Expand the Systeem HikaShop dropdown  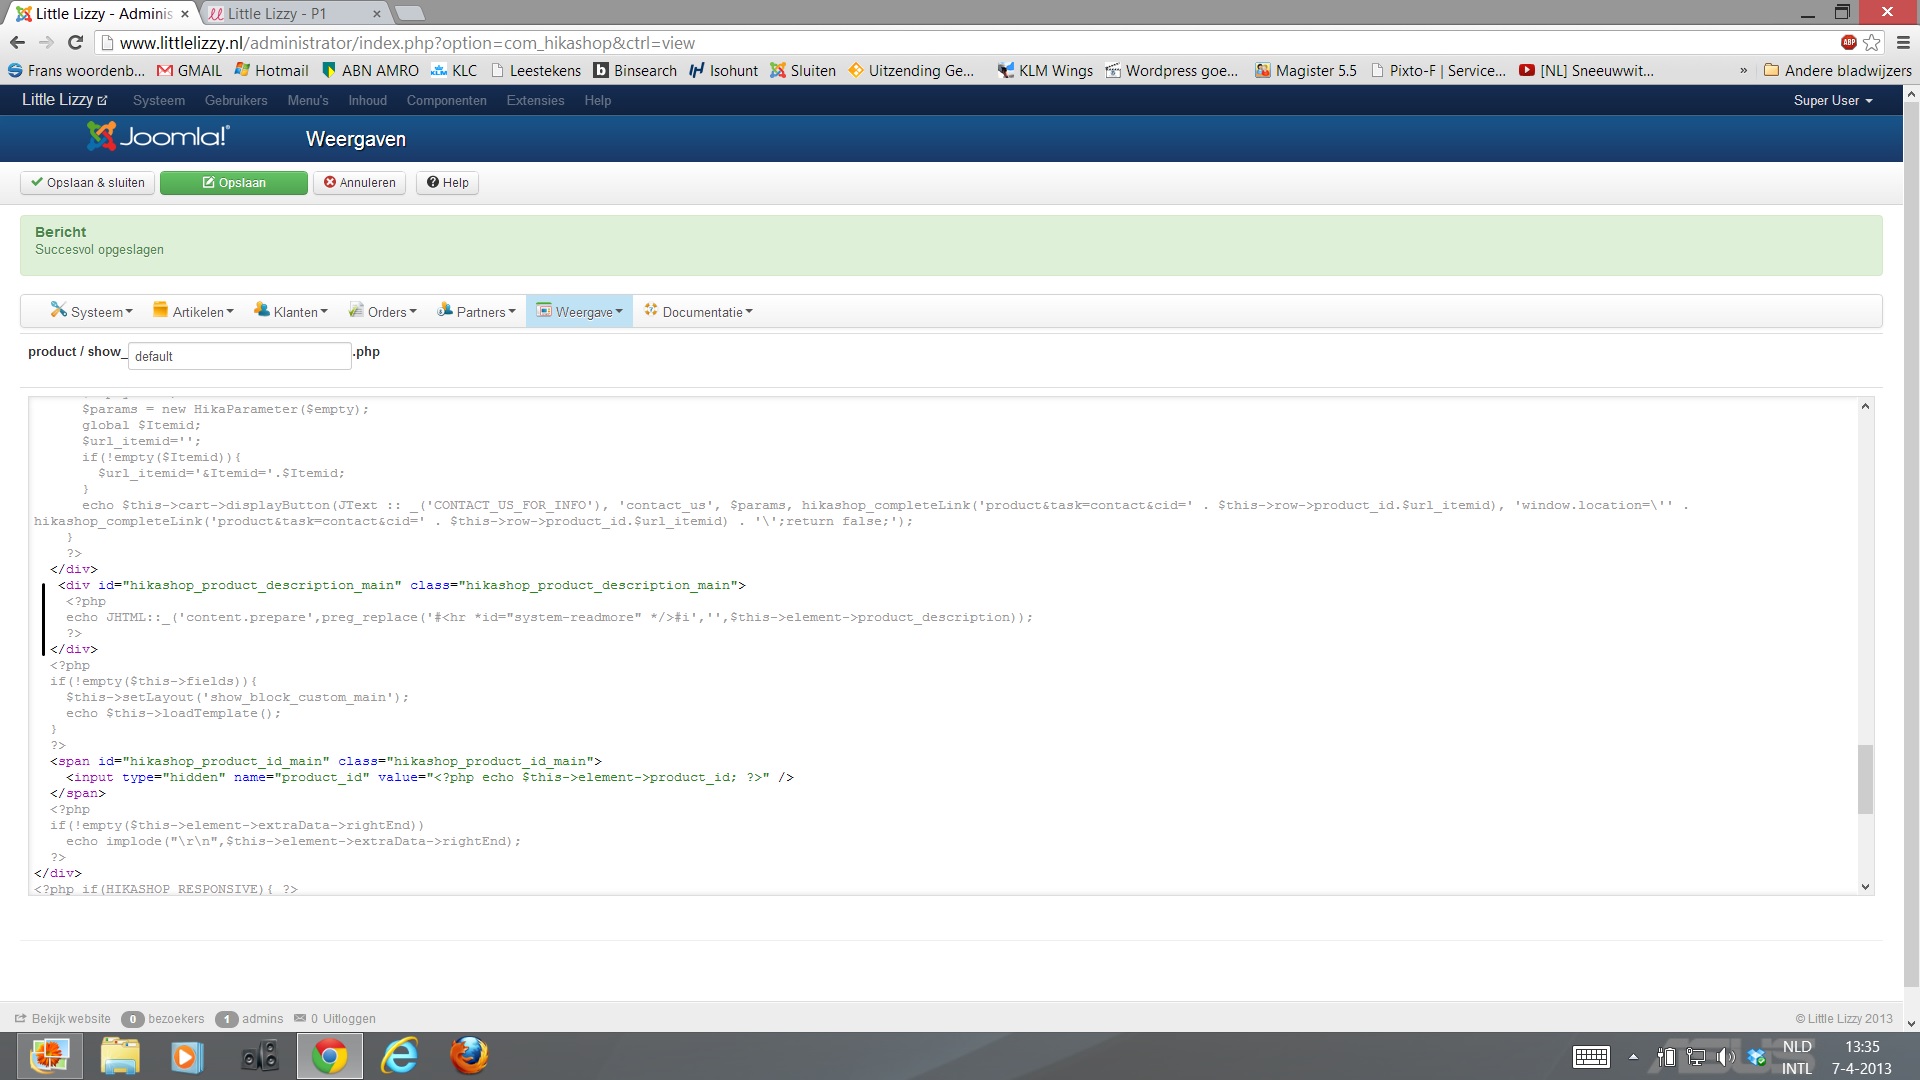click(x=91, y=312)
